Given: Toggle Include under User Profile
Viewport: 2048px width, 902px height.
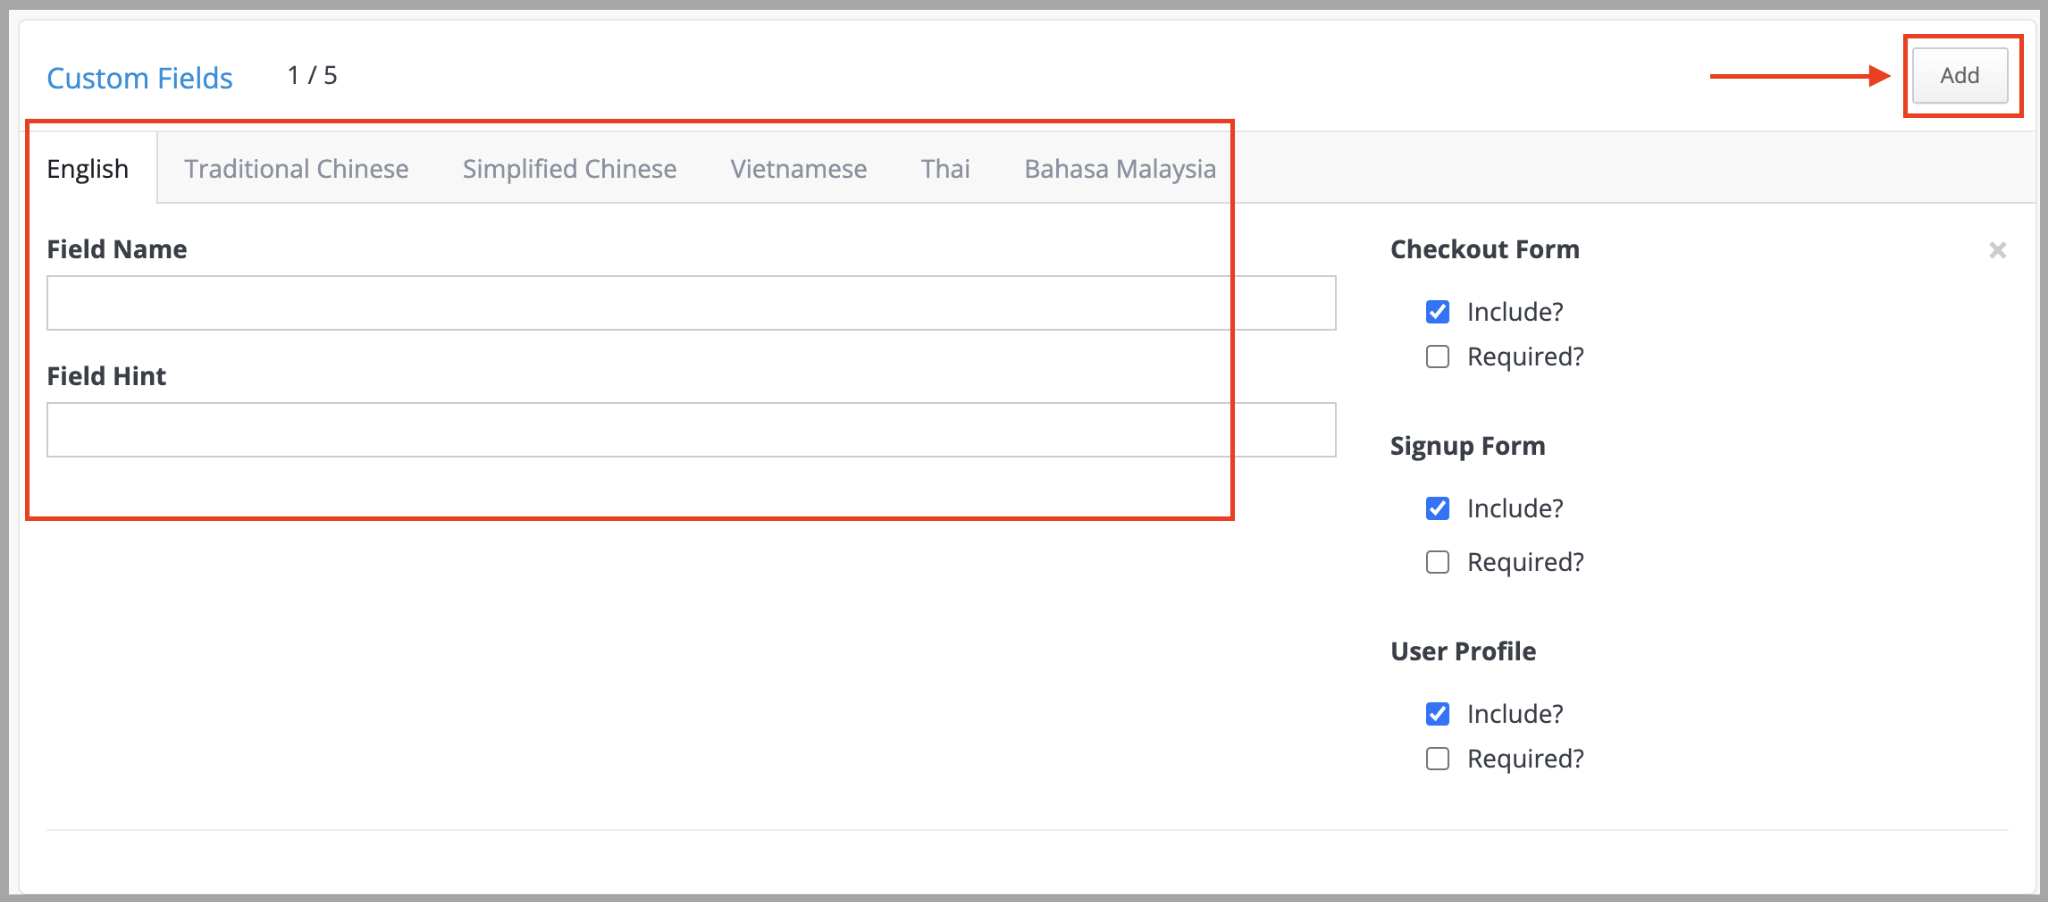Looking at the screenshot, I should pyautogui.click(x=1437, y=714).
